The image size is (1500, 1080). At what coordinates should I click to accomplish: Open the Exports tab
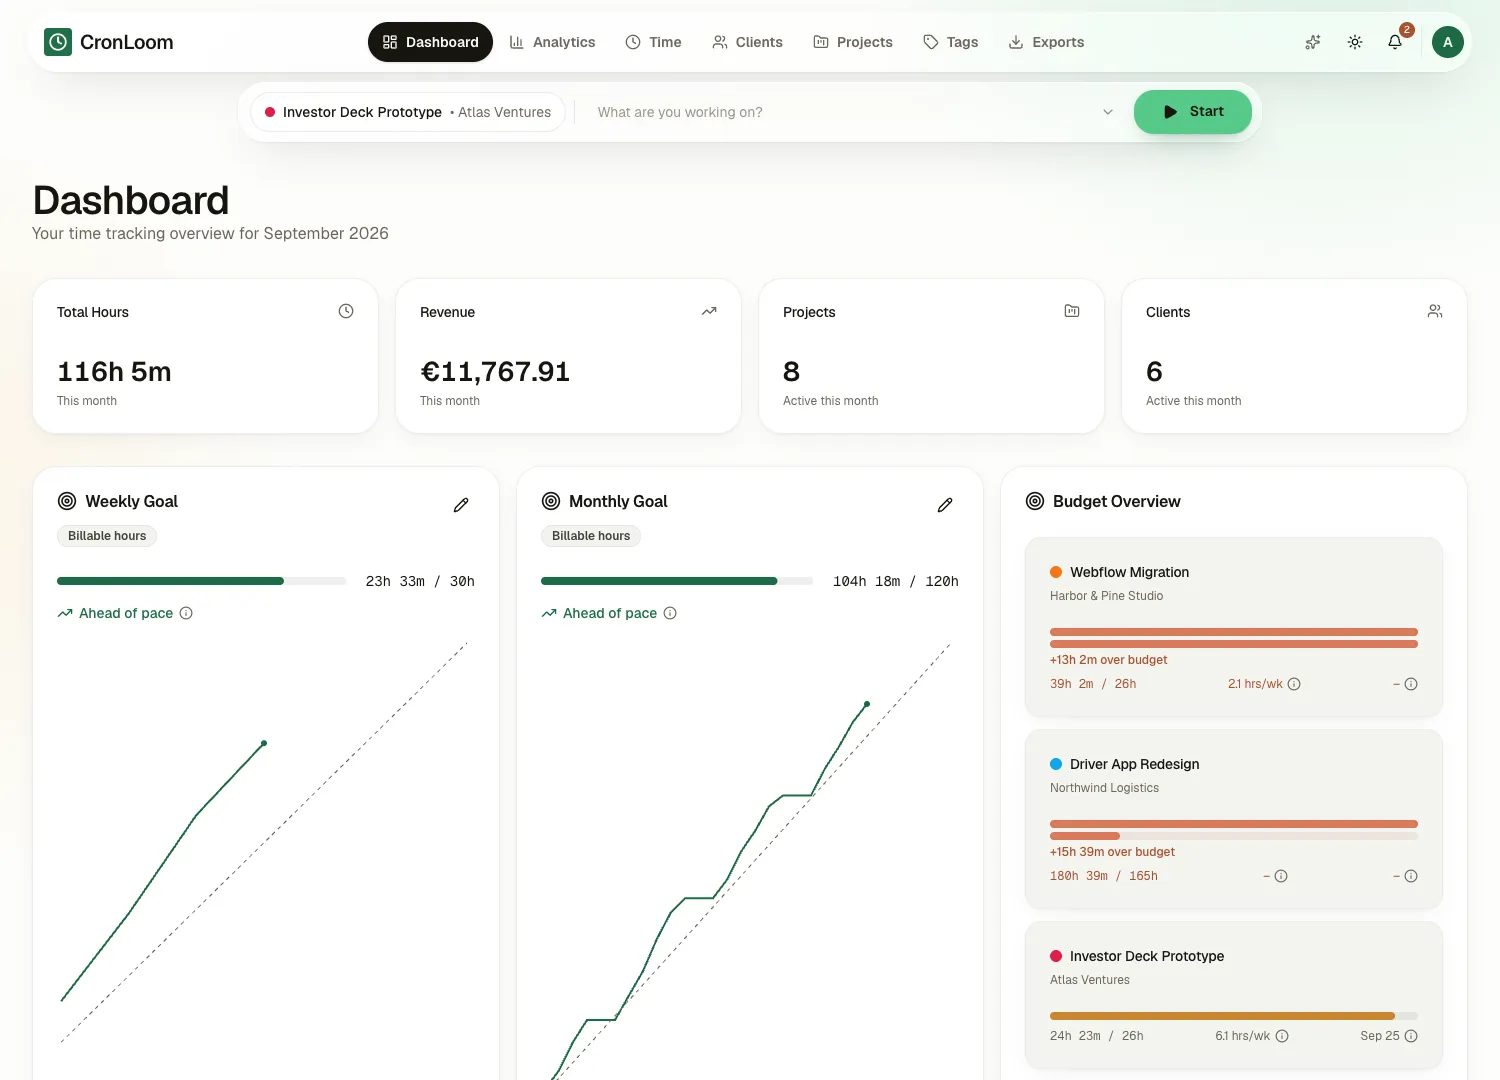coord(1046,42)
